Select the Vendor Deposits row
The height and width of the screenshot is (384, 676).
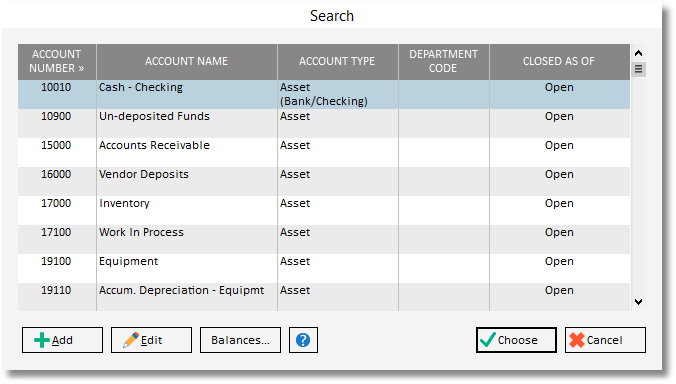[x=324, y=181]
